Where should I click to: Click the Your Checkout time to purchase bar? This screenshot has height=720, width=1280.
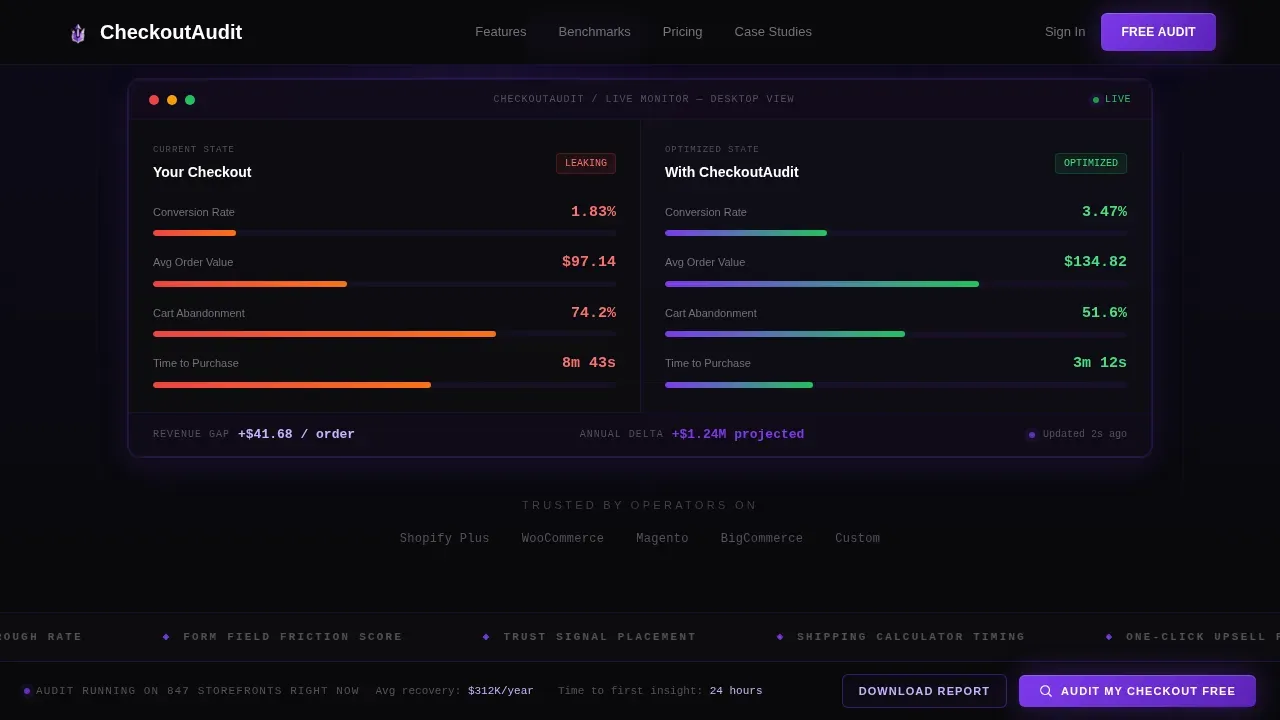(x=384, y=385)
